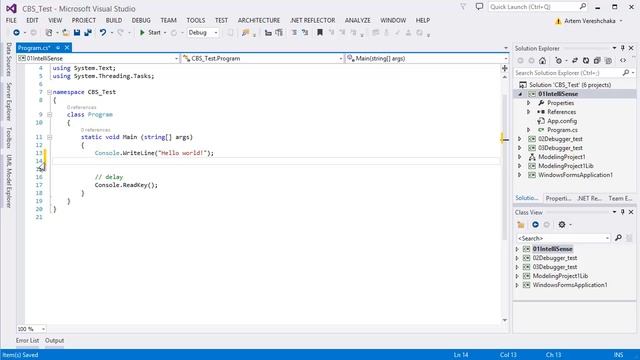
Task: Open the ARCHITECTURE menu
Action: point(259,20)
